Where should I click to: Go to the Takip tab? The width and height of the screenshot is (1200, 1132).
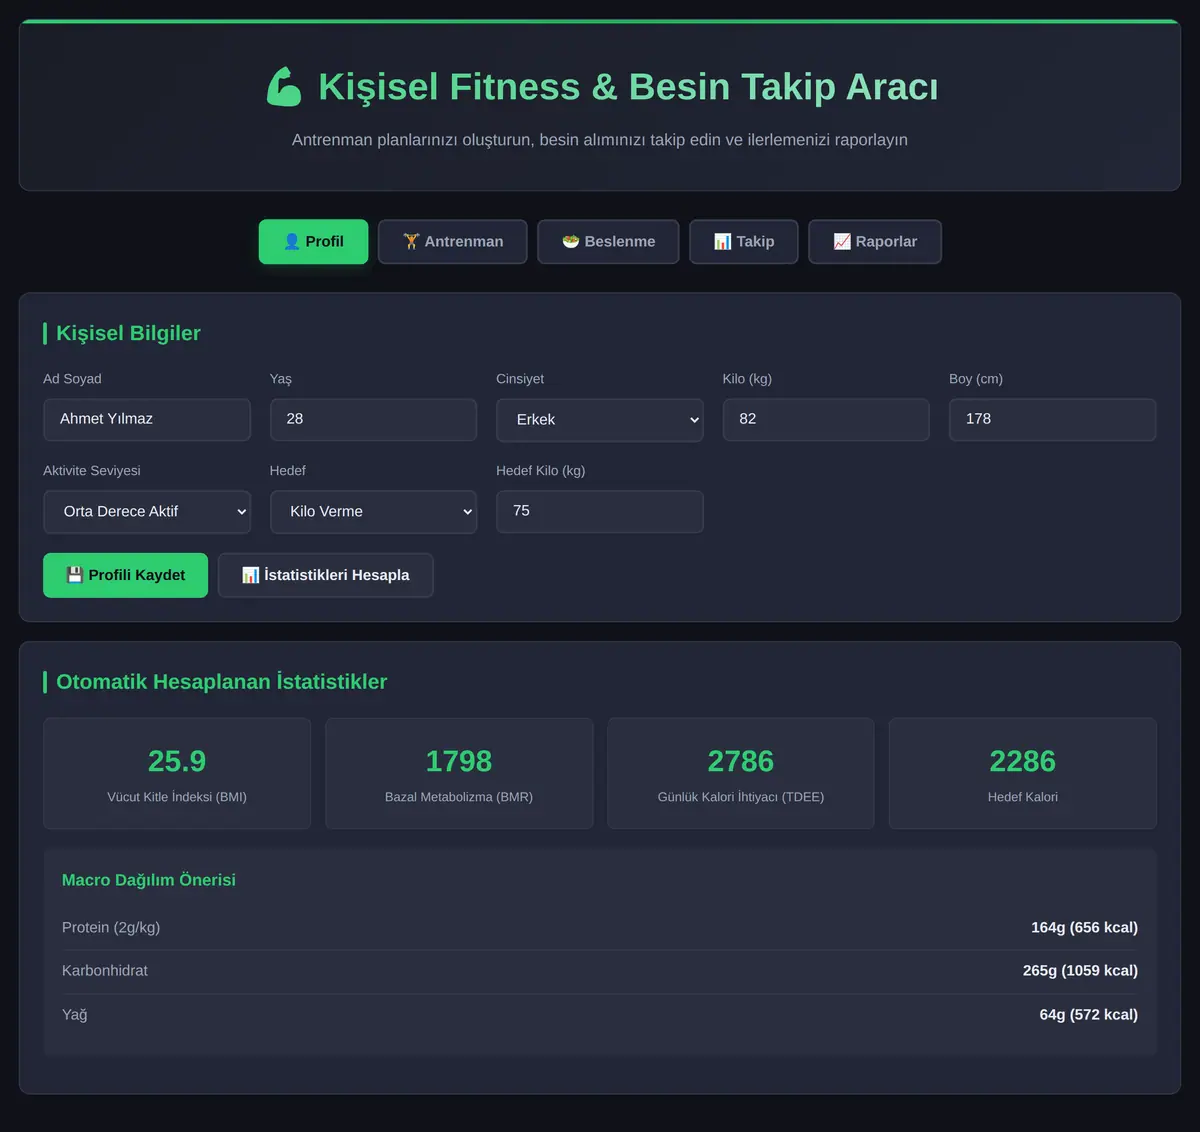[x=744, y=242]
